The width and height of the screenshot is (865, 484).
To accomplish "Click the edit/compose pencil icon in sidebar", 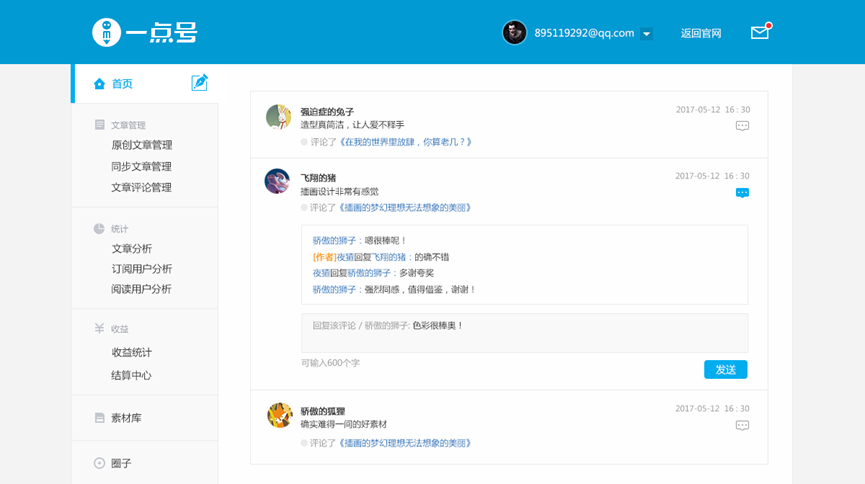I will [x=199, y=83].
